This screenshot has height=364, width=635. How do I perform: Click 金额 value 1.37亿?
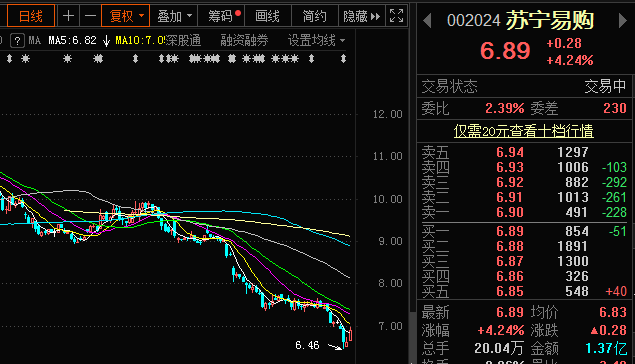(606, 348)
